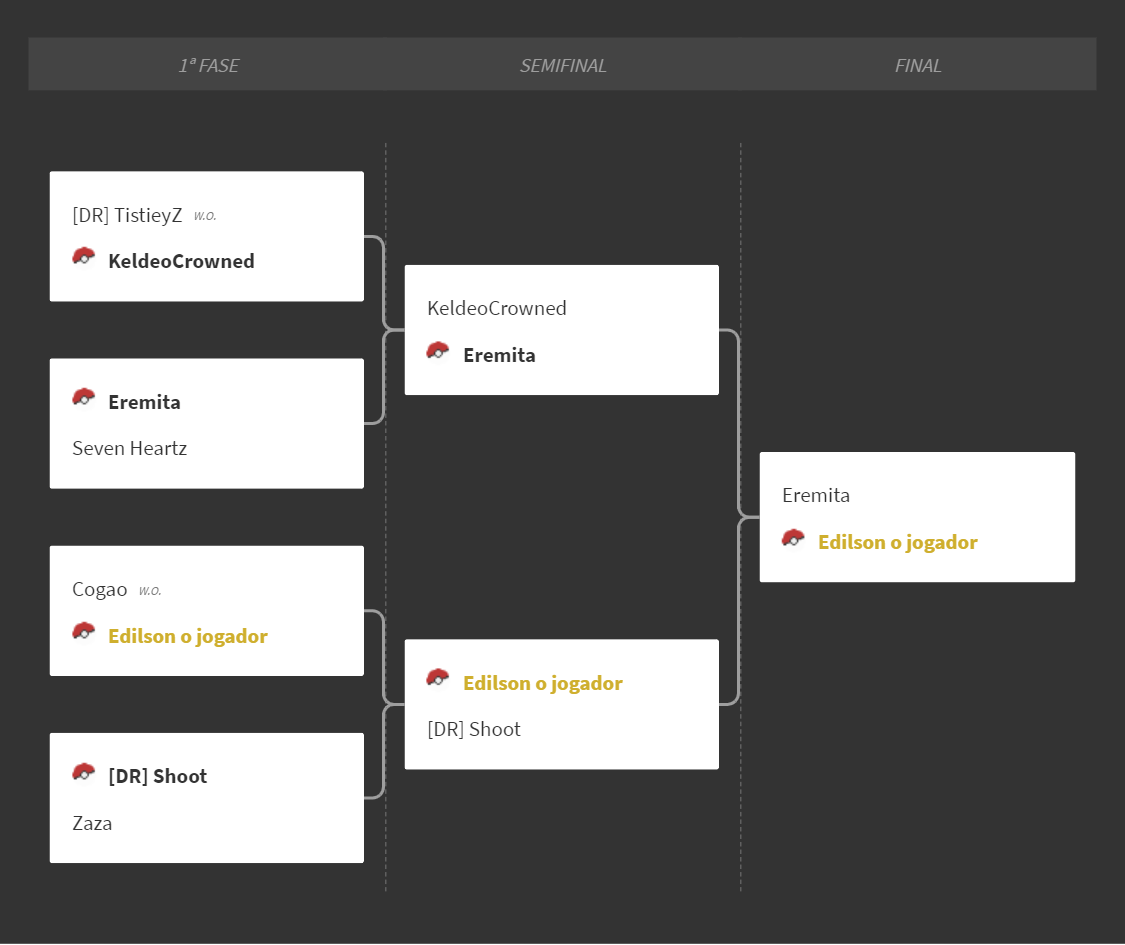The width and height of the screenshot is (1125, 945).
Task: Click Pokéball icon beside Edilson o jogador in semifinal
Action: pos(438,678)
